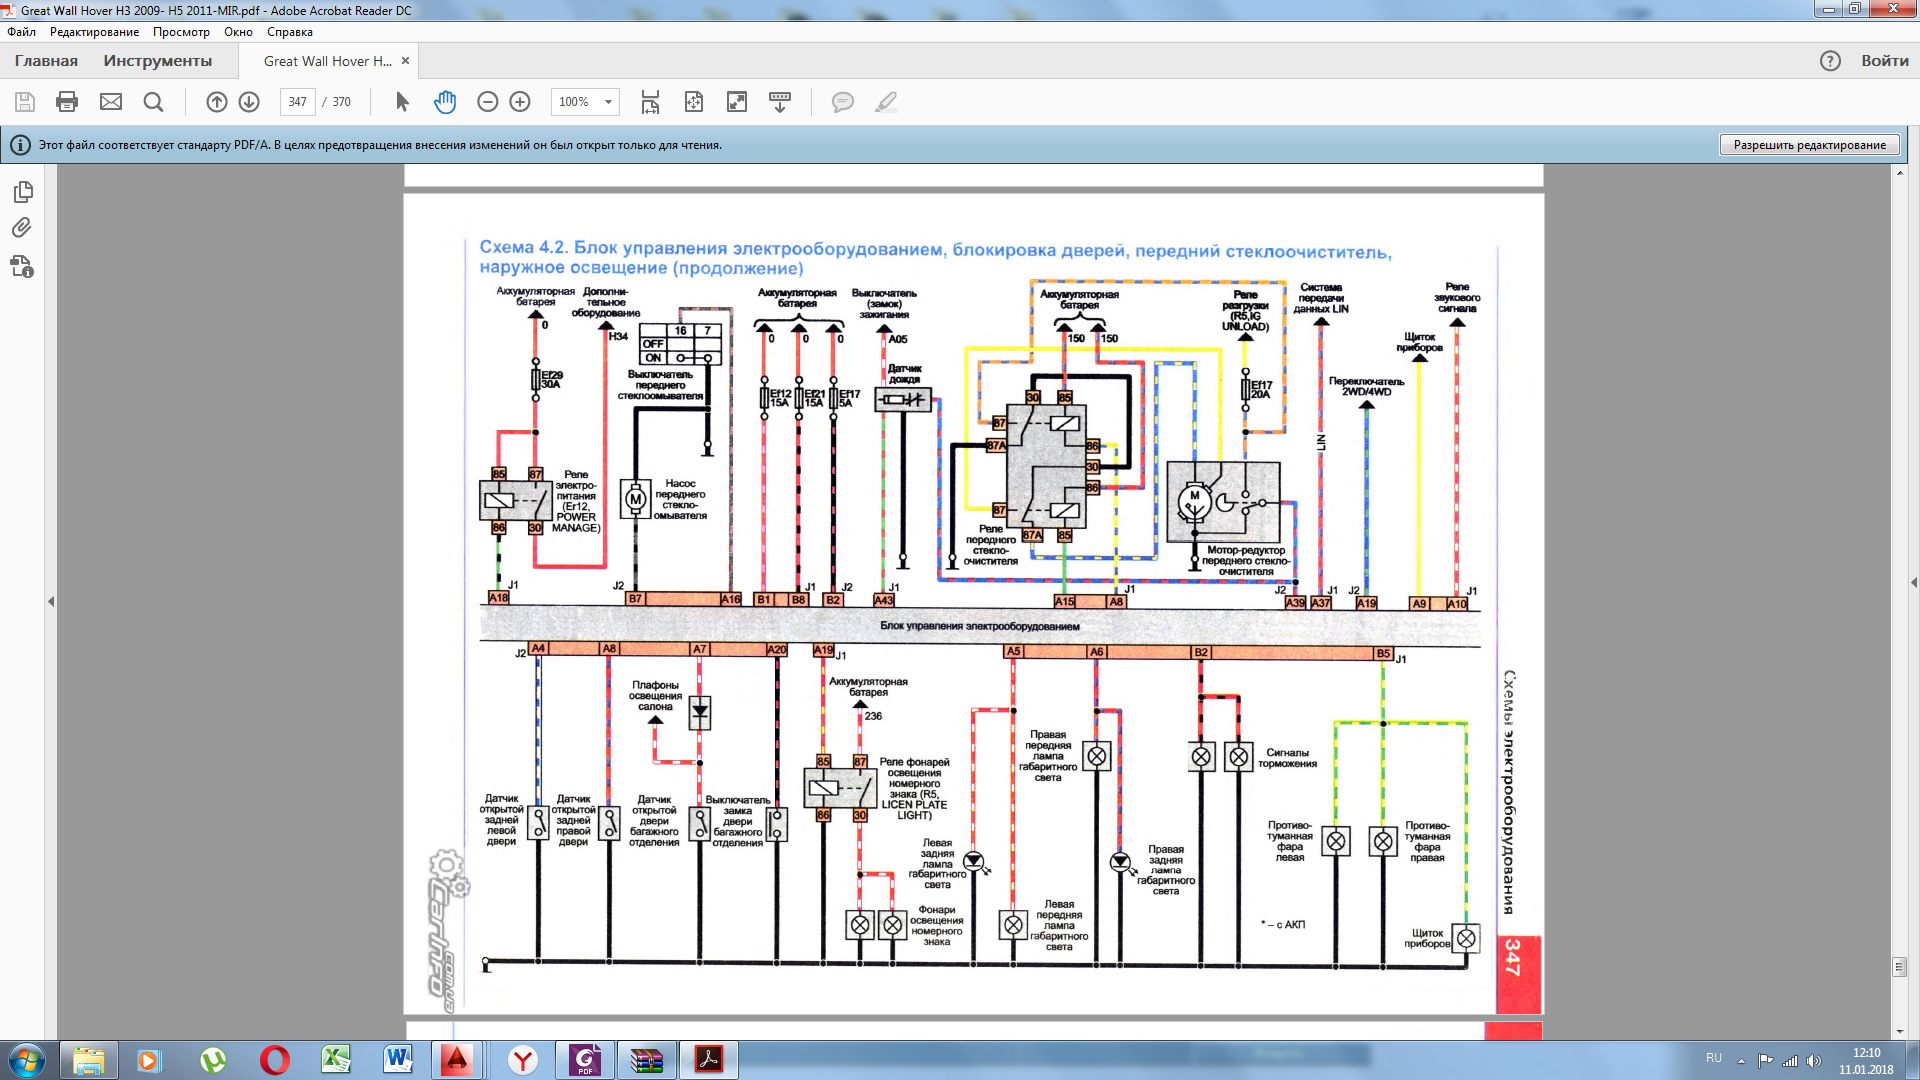Open WinRAR from taskbar
Screen dimensions: 1920x1080
(x=646, y=1060)
